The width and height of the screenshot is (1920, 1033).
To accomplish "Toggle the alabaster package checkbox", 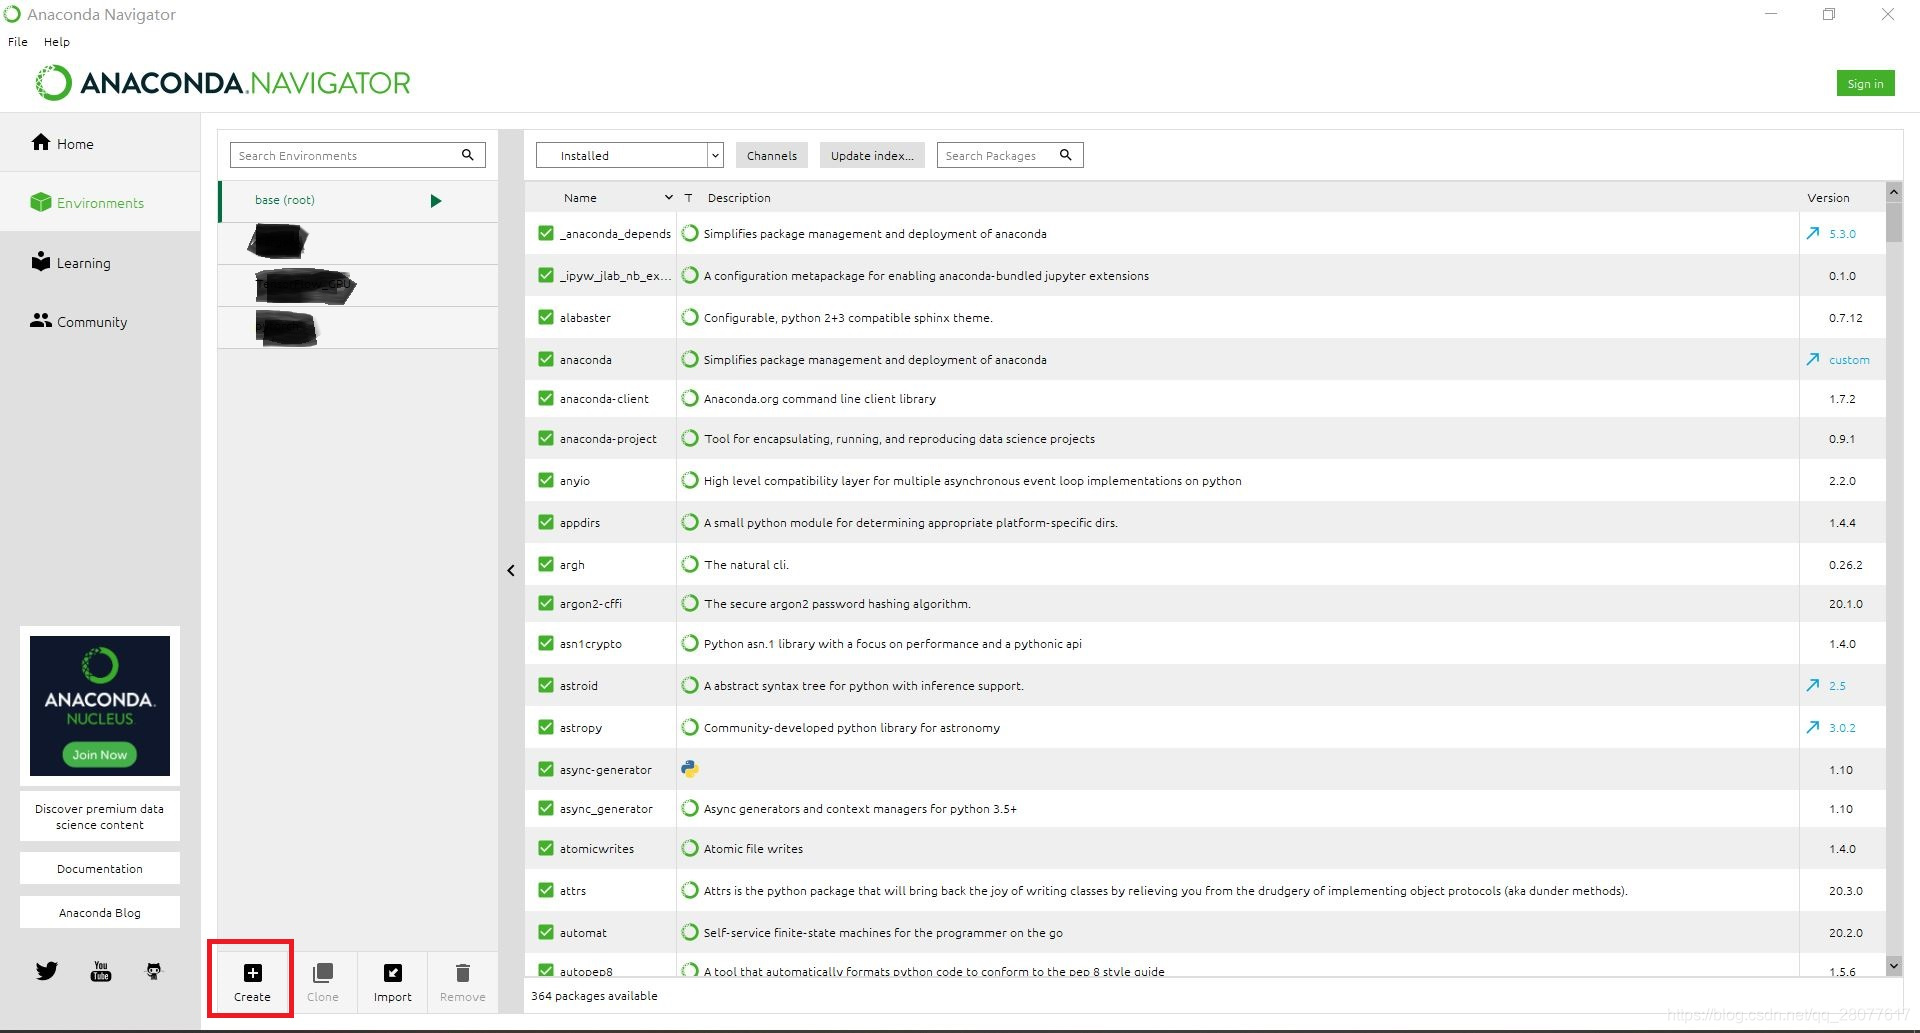I will click(546, 317).
